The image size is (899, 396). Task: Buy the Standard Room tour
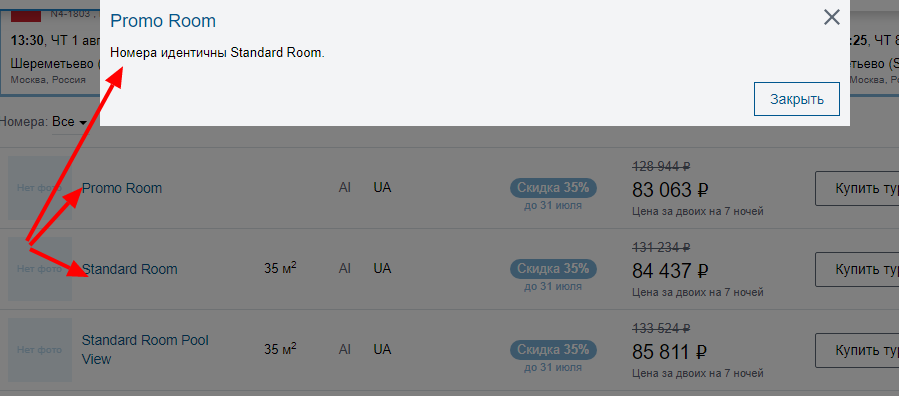coord(857,269)
